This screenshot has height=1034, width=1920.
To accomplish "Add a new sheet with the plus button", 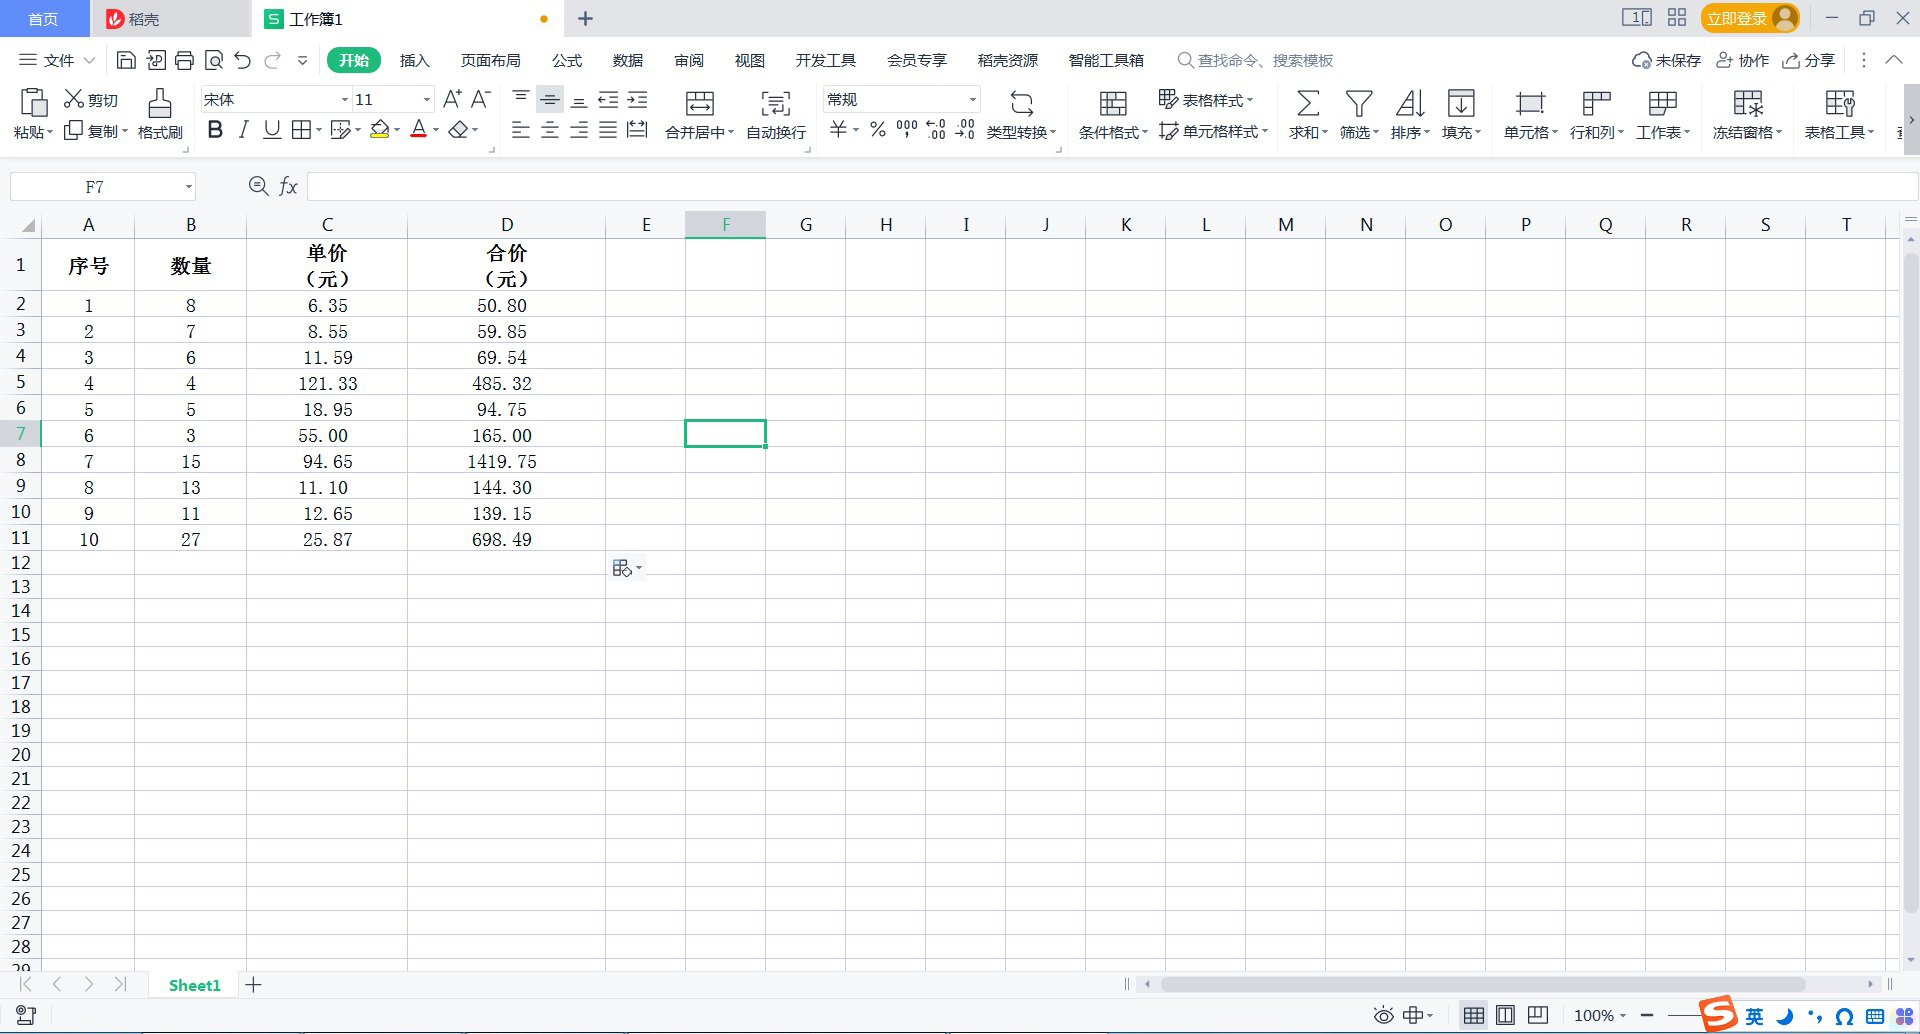I will click(254, 985).
